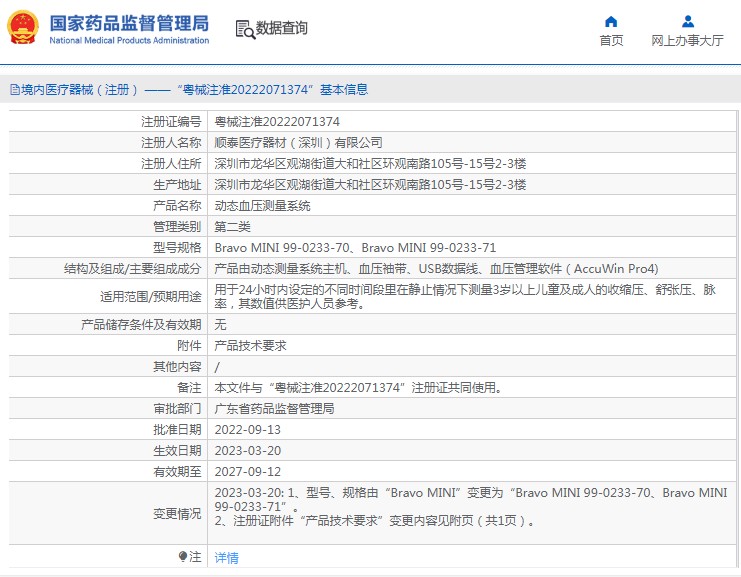Screen dimensions: 741x577
Task: Click the 数据查询 label
Action: click(x=282, y=28)
